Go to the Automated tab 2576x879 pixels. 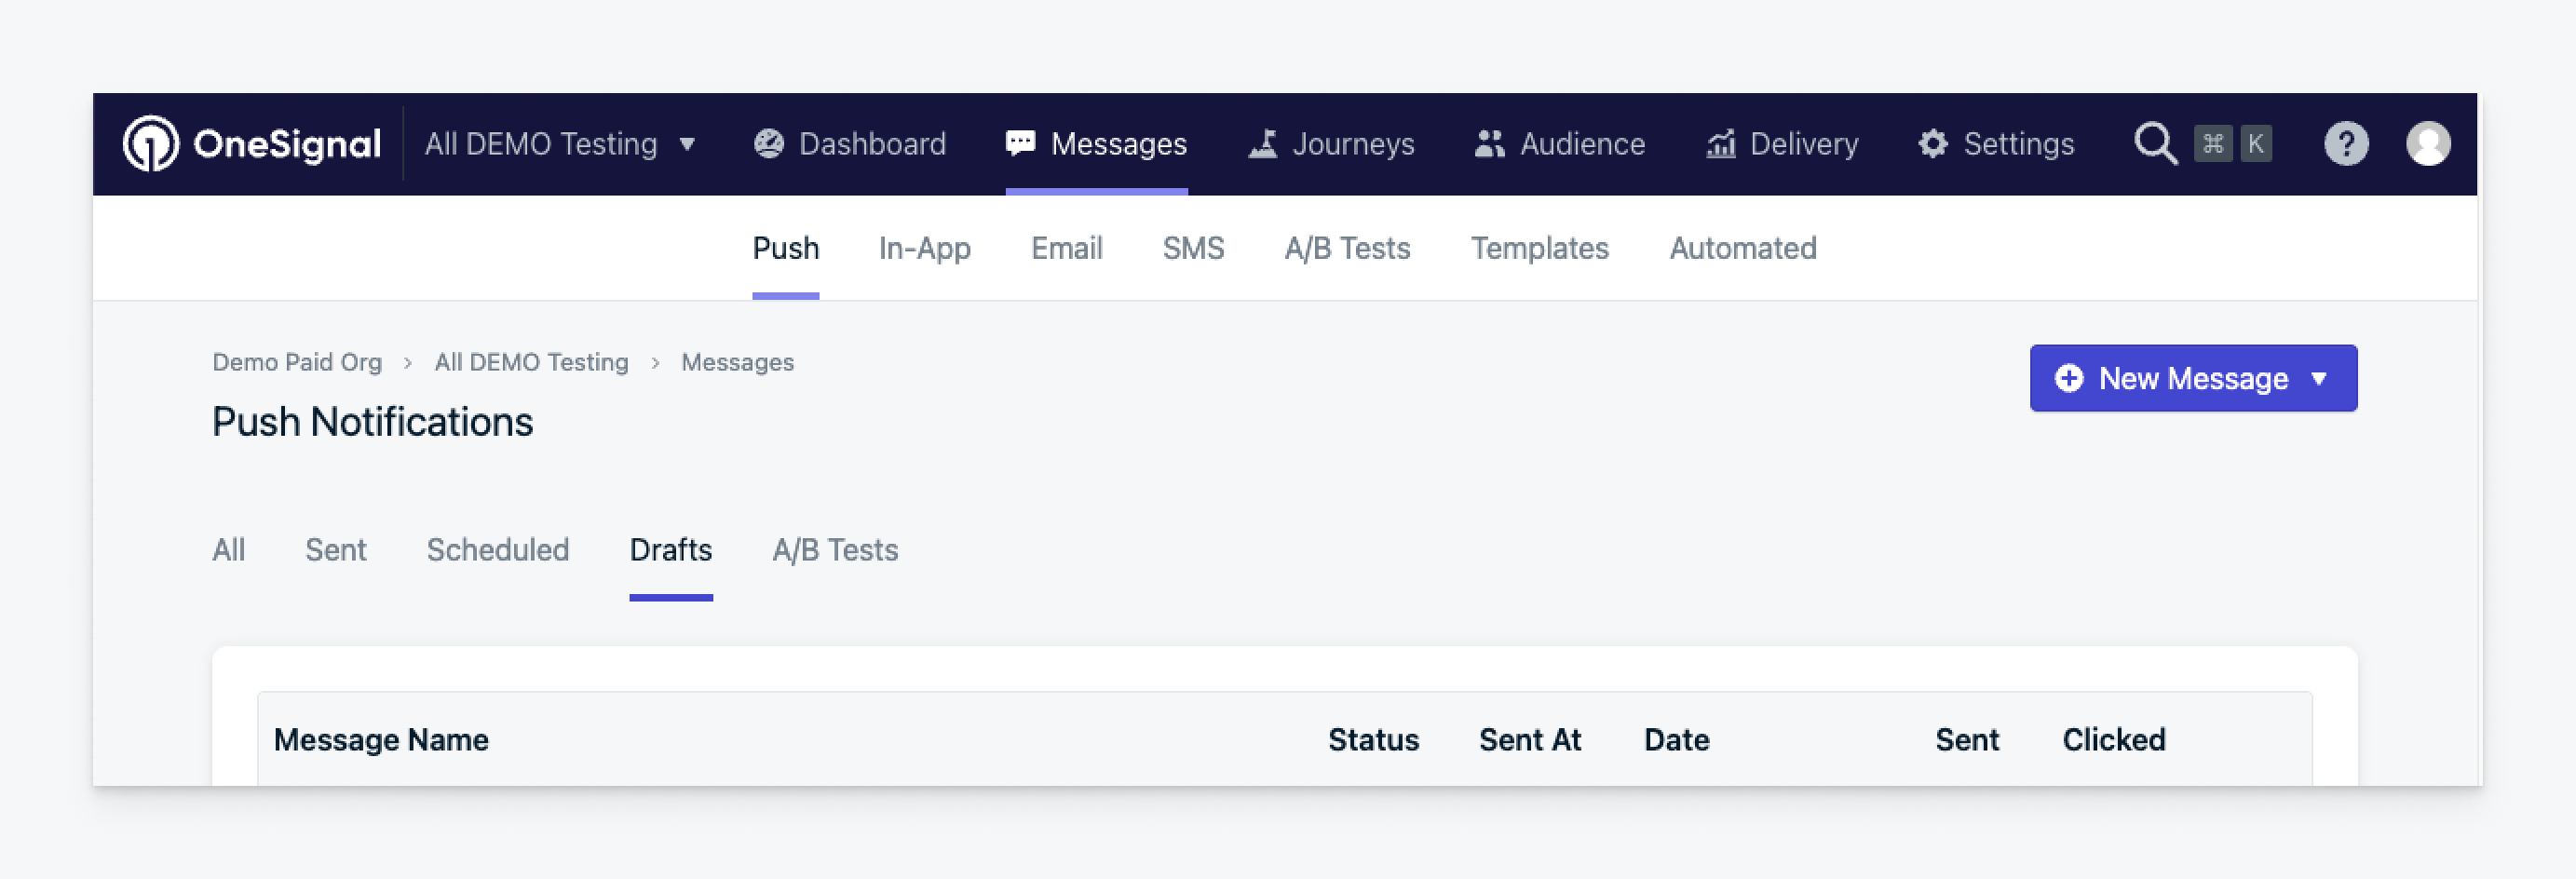[x=1743, y=248]
